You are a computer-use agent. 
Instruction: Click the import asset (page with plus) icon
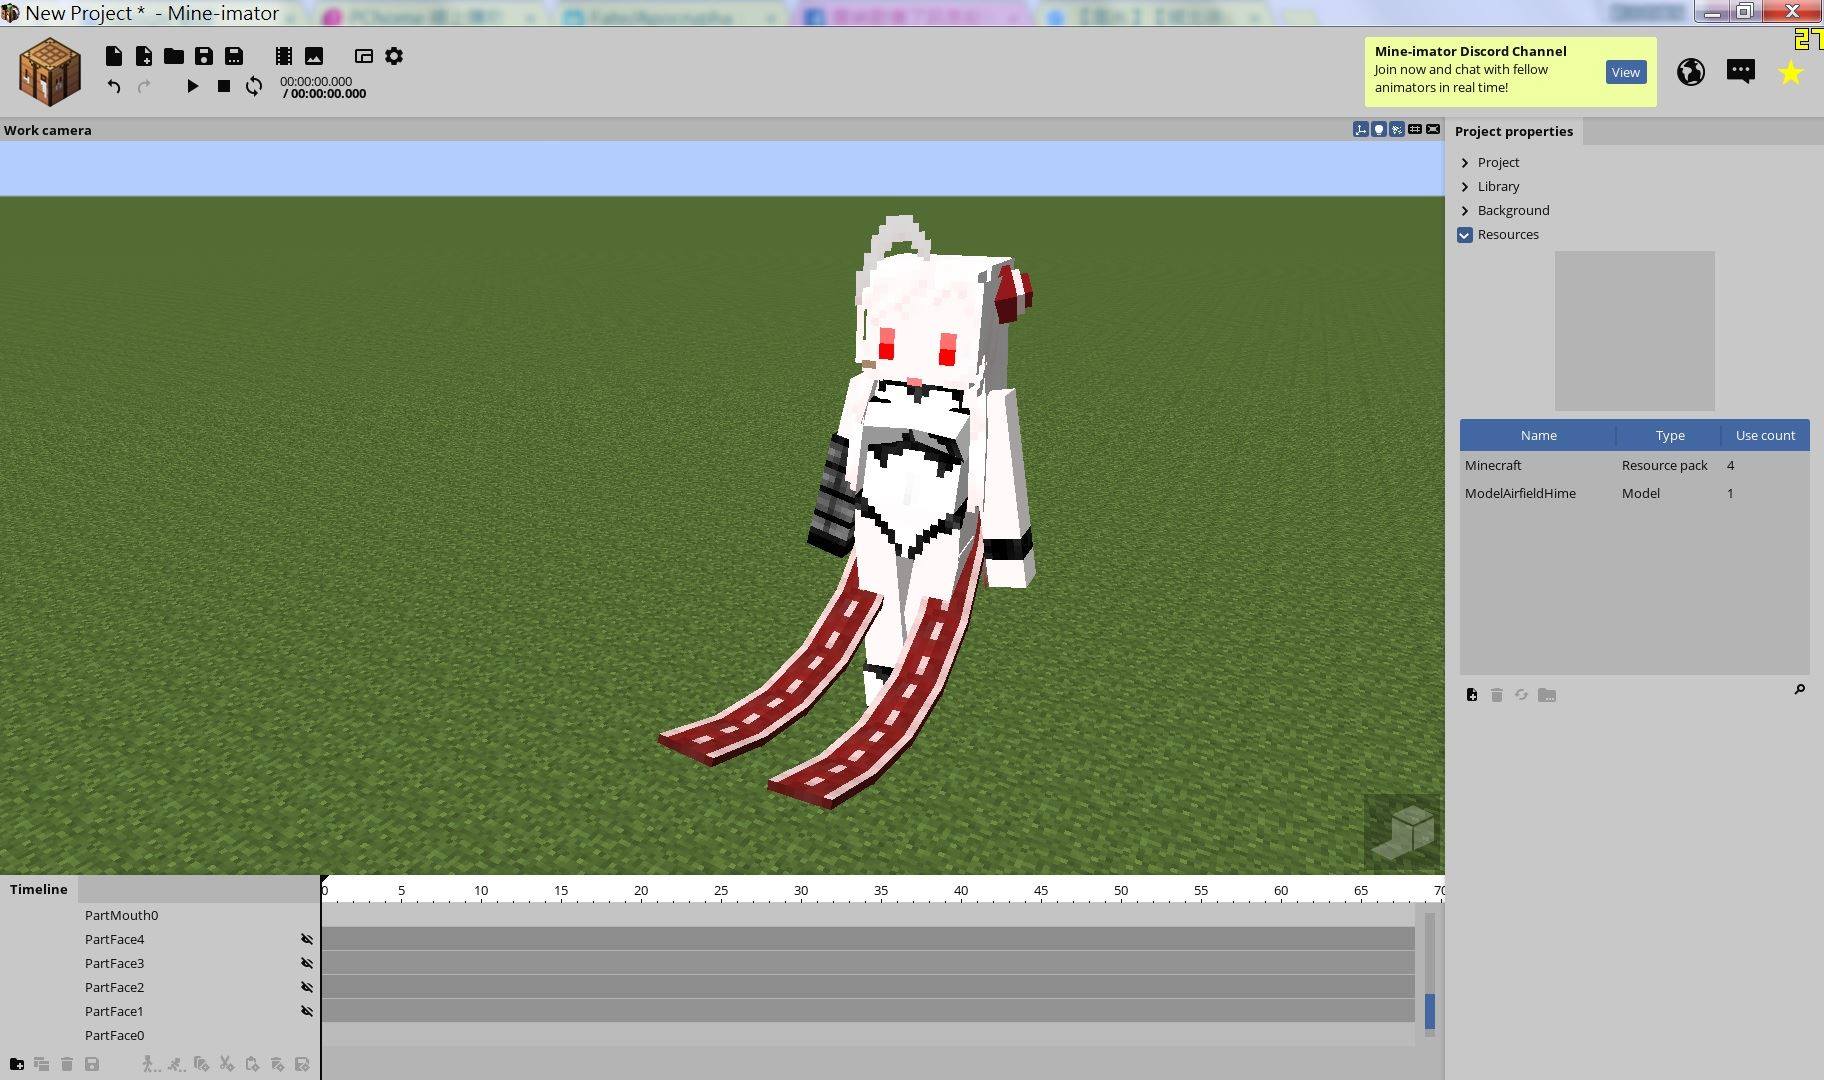click(144, 56)
